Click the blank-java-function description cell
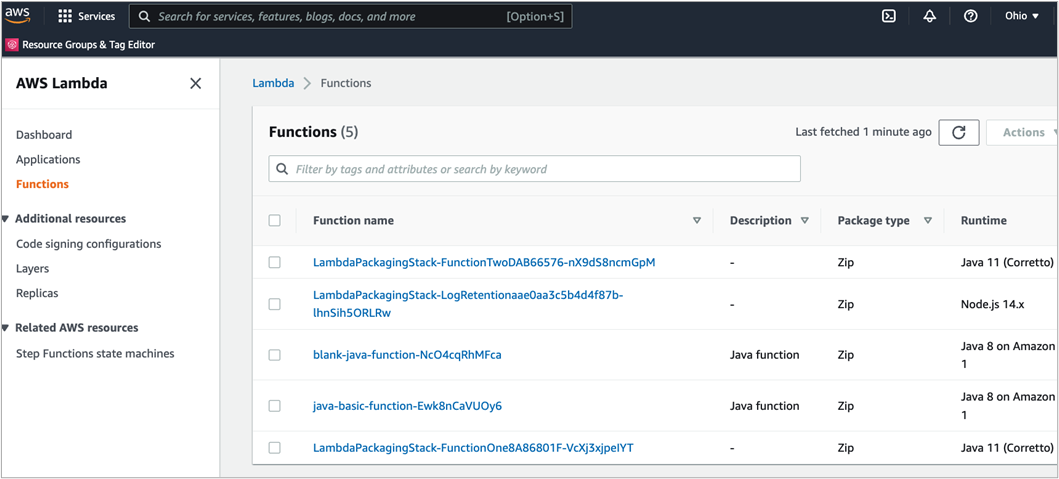Image resolution: width=1059 pixels, height=479 pixels. click(x=765, y=355)
